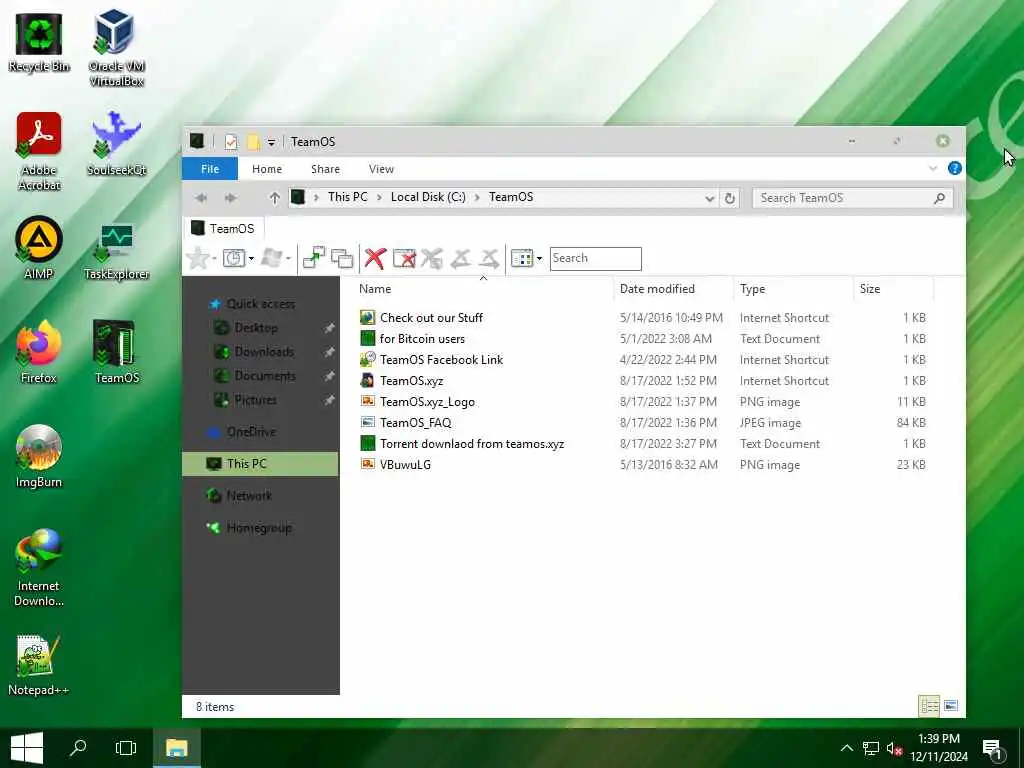Open the Share ribbon tab
Image resolution: width=1024 pixels, height=768 pixels.
[x=325, y=168]
